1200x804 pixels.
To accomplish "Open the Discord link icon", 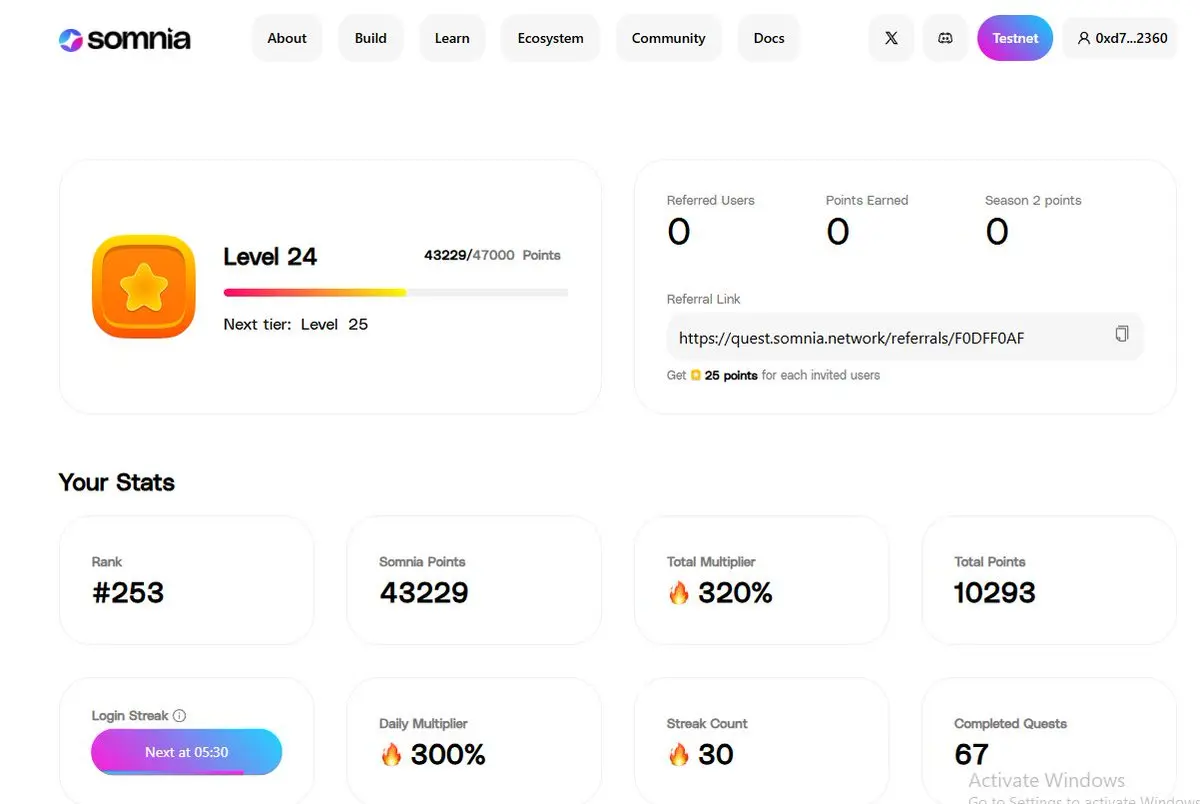I will (945, 38).
